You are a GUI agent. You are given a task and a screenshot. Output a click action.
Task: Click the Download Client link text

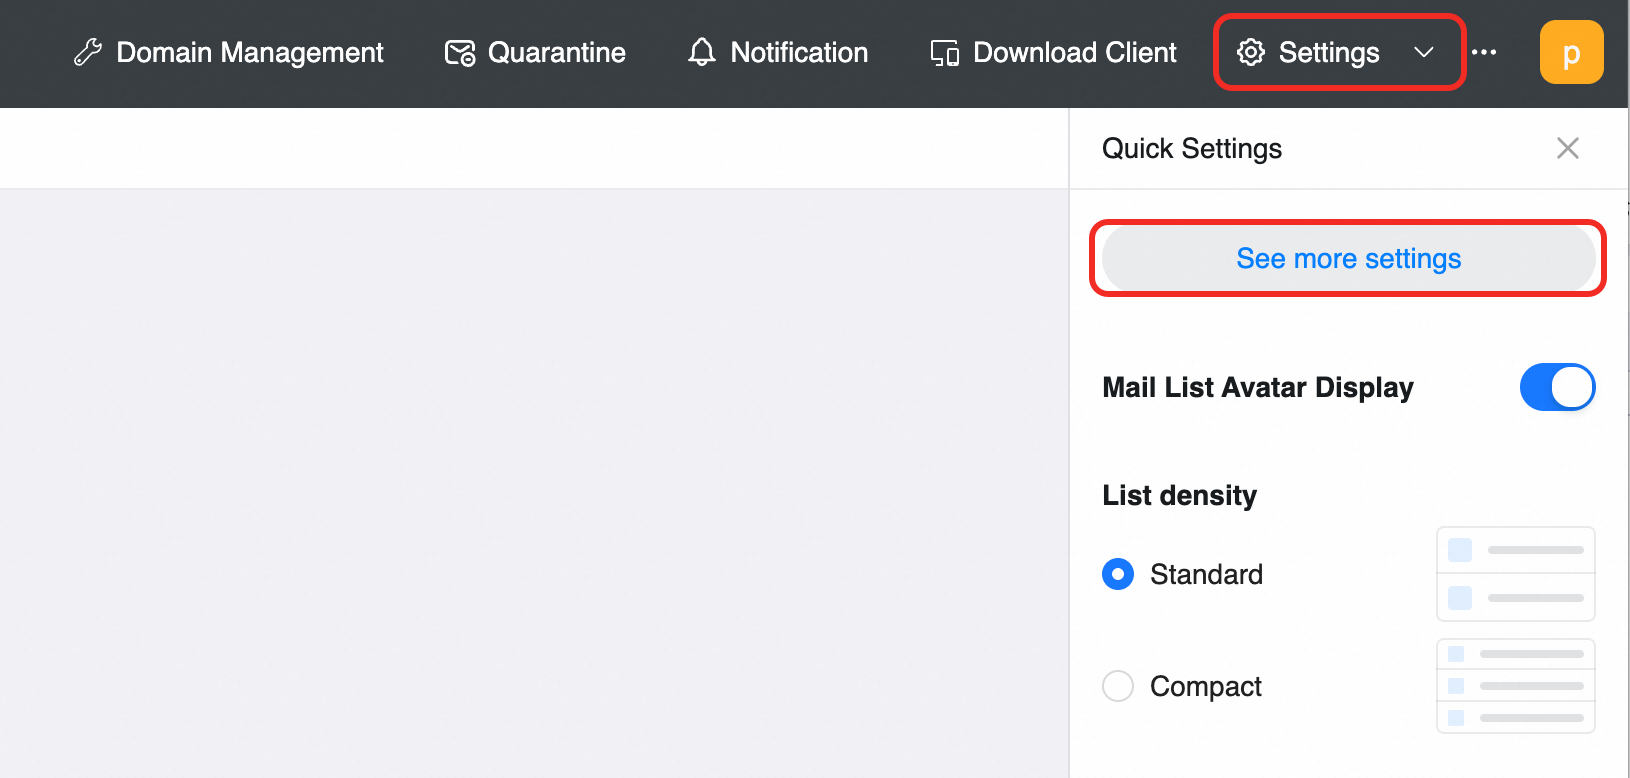coord(1075,52)
